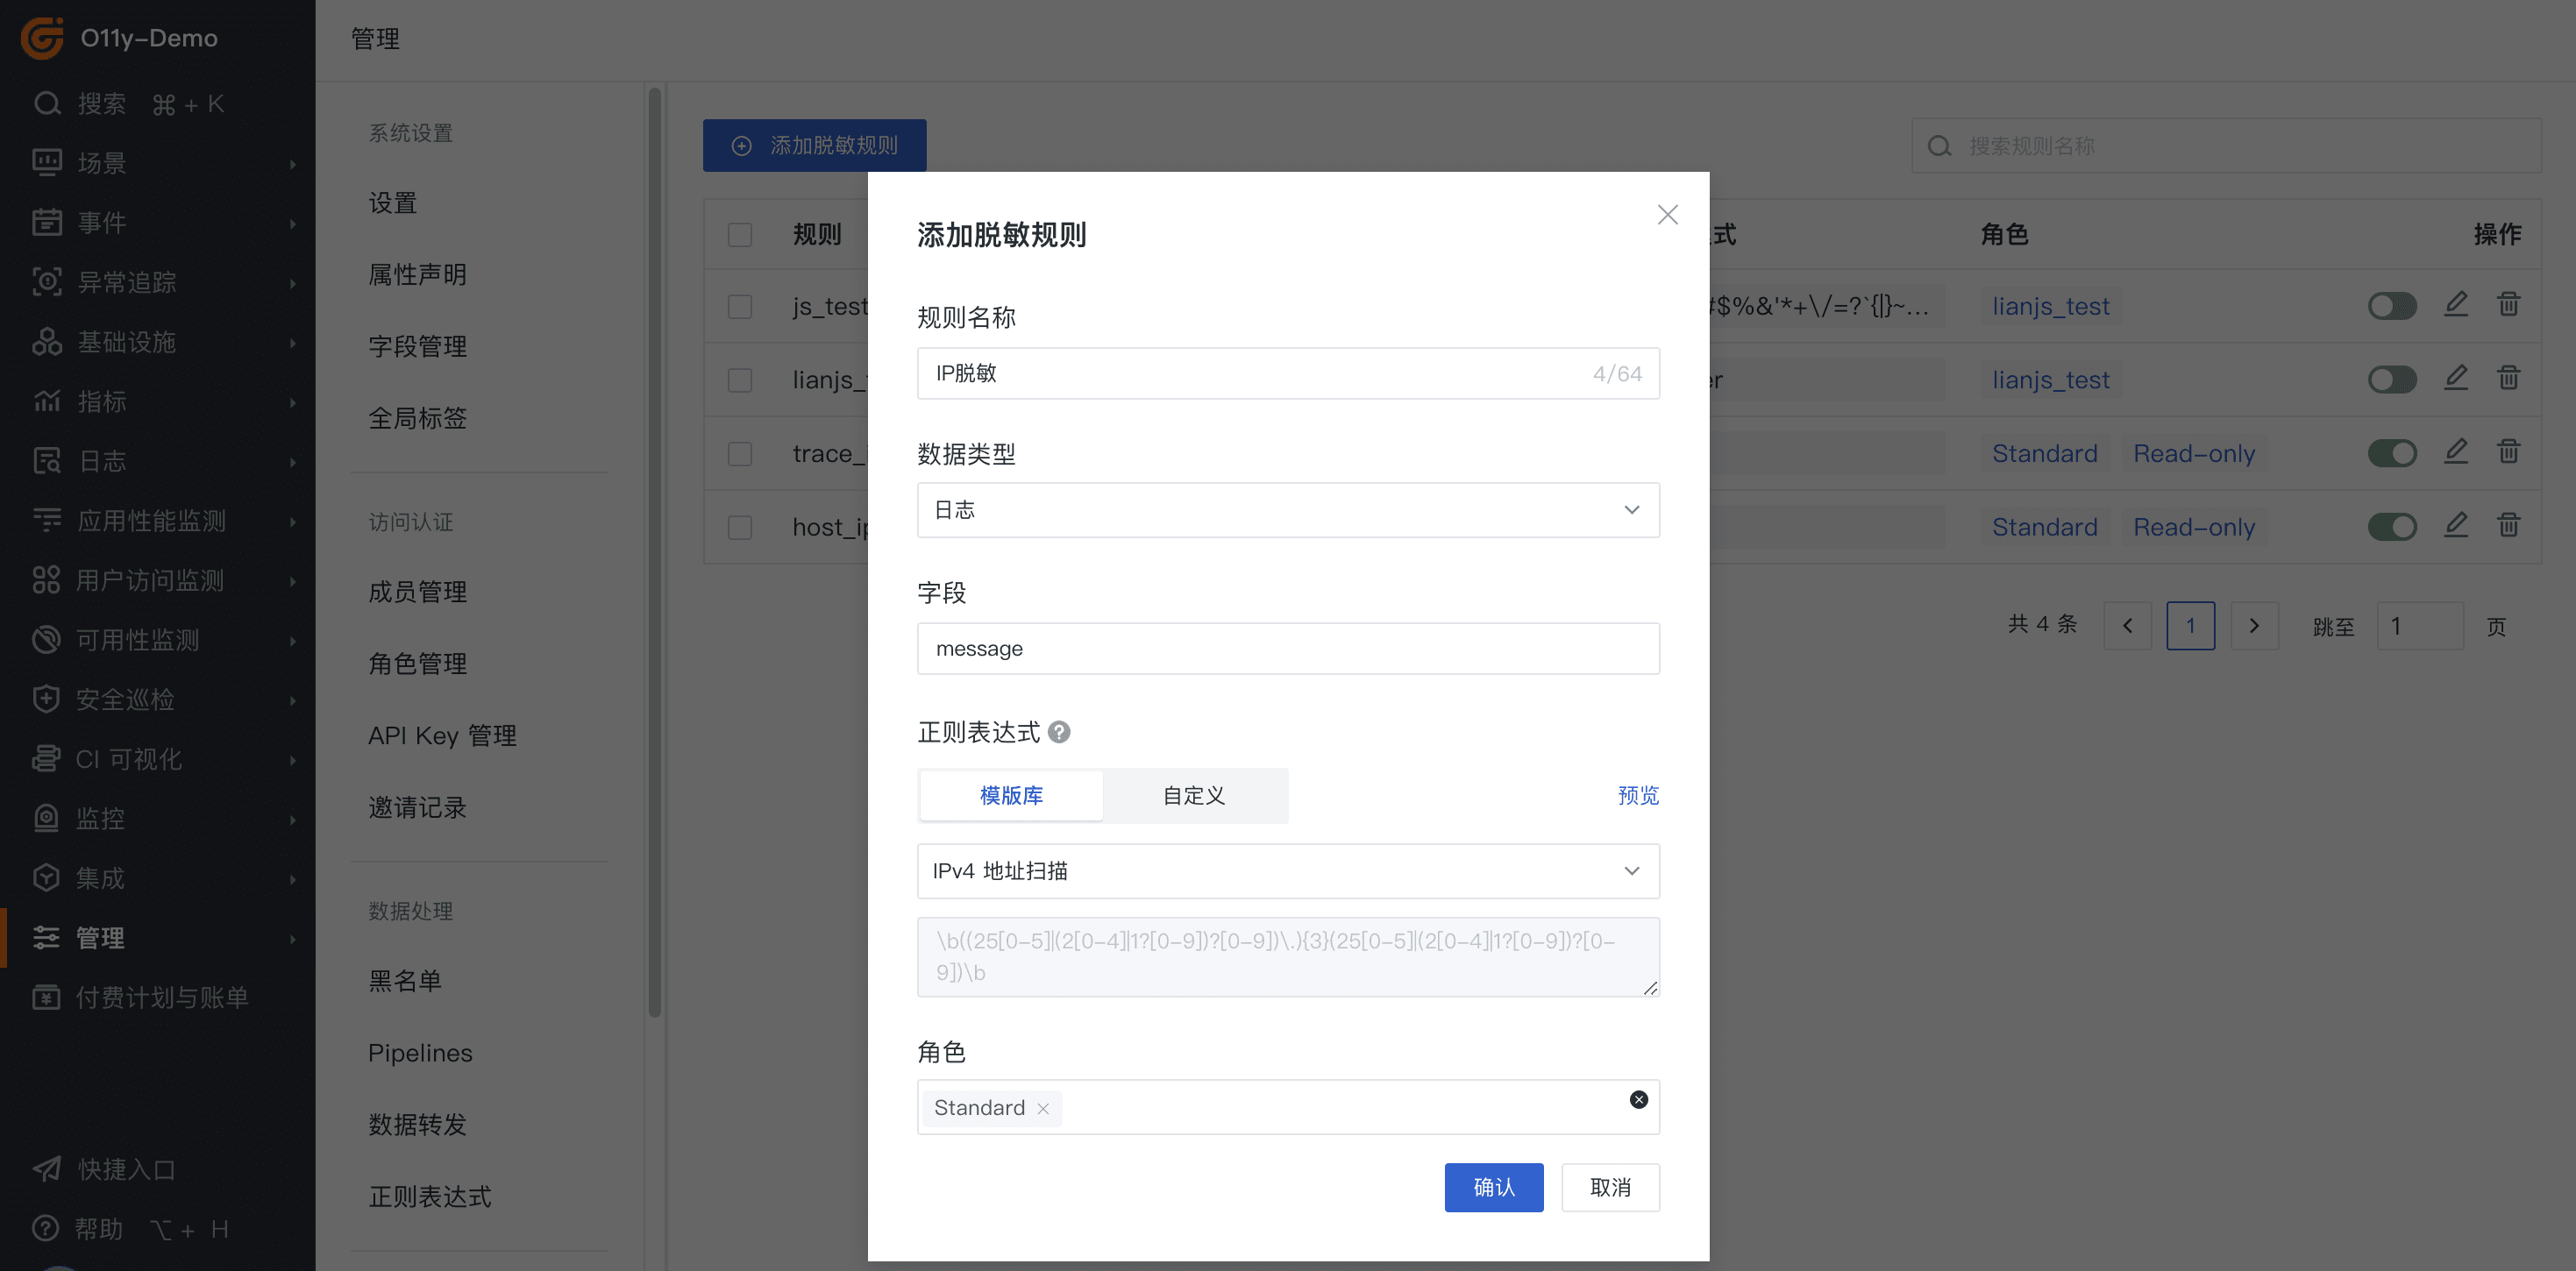Toggle the js_test rule enable switch
Image resolution: width=2576 pixels, height=1271 pixels.
point(2392,306)
